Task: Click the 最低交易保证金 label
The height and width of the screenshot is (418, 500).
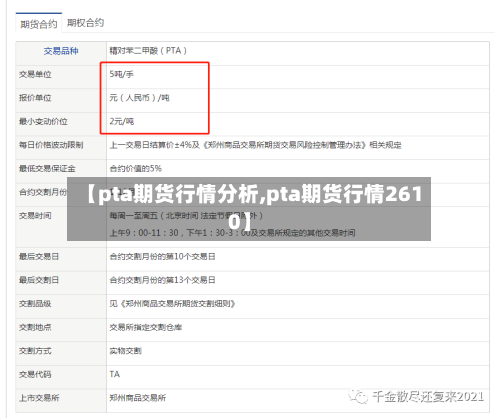Action: [x=47, y=169]
